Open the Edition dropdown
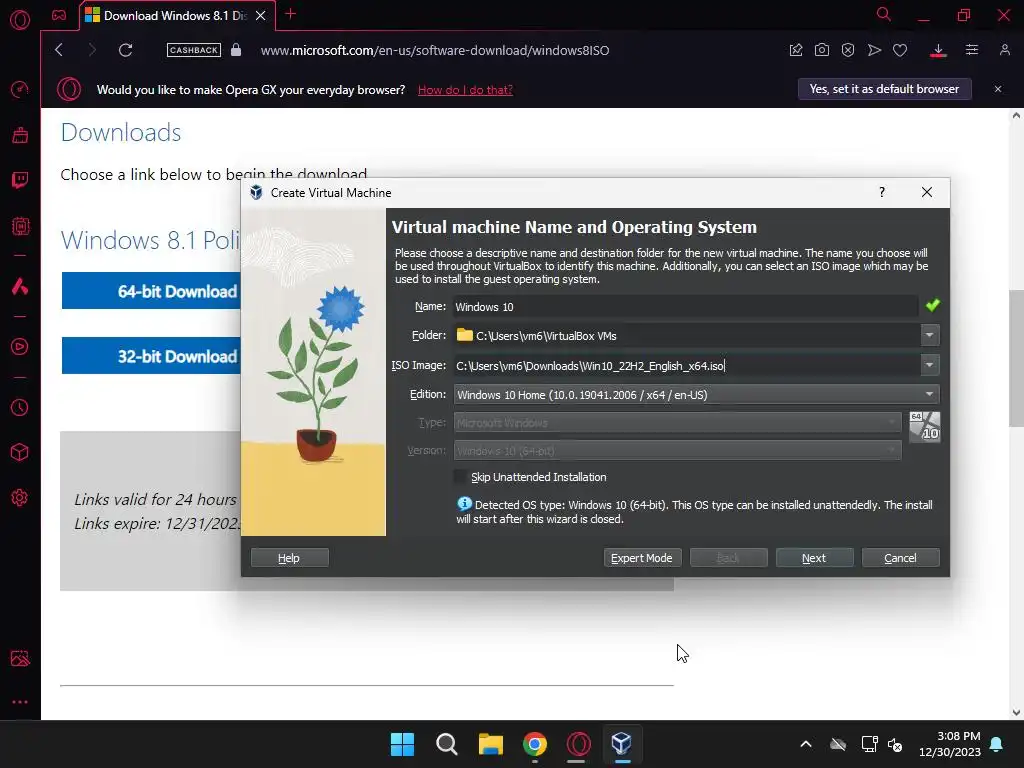This screenshot has height=768, width=1024. pos(696,394)
